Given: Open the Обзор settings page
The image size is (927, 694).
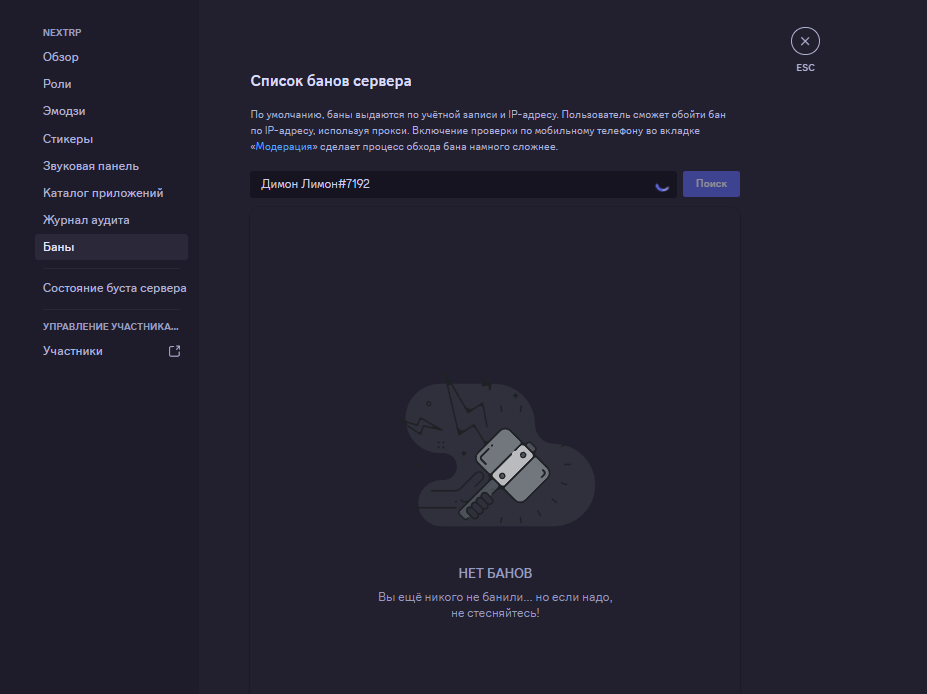Looking at the screenshot, I should (x=61, y=57).
